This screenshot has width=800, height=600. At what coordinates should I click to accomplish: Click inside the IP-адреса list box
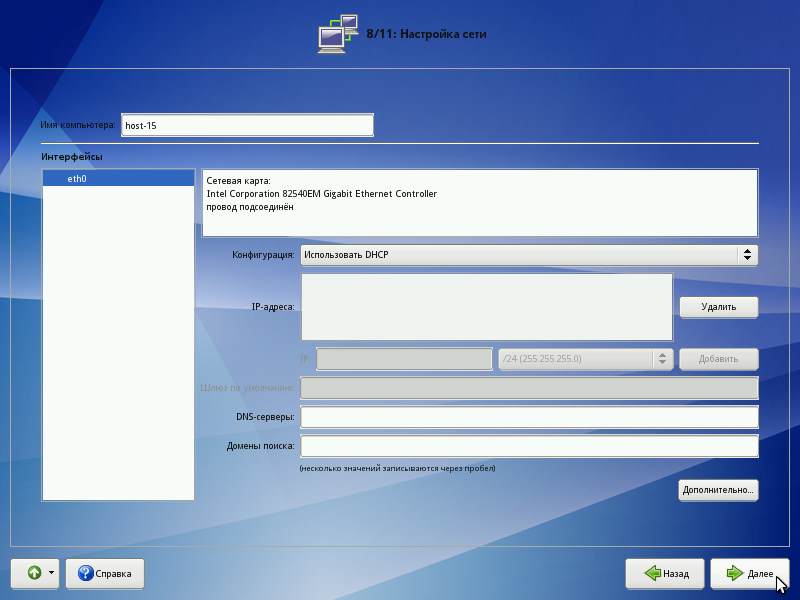point(487,307)
